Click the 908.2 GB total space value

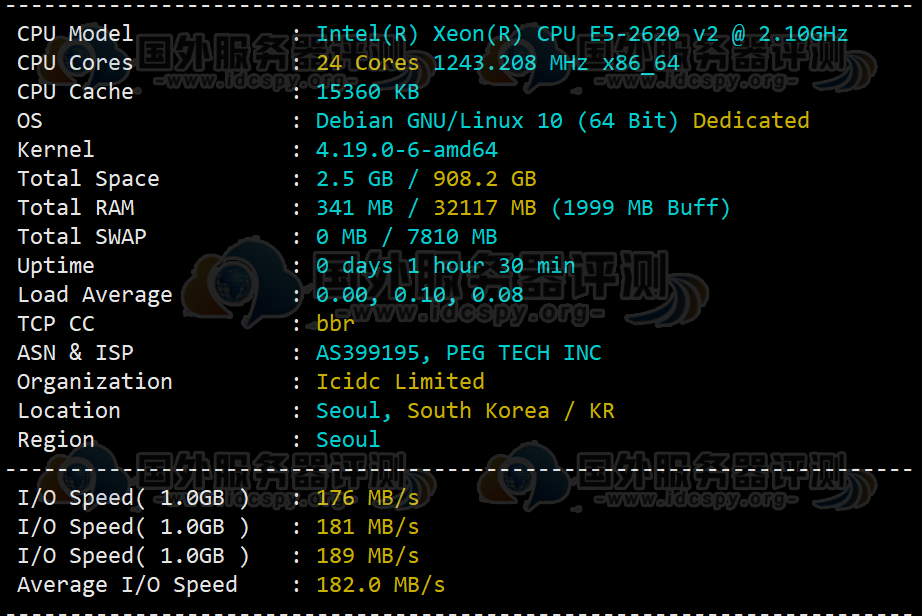click(484, 179)
